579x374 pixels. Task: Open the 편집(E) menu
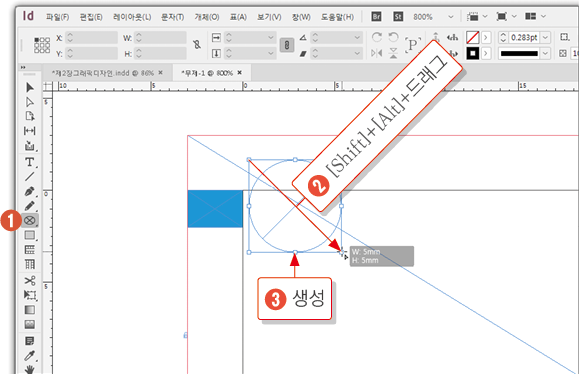91,17
